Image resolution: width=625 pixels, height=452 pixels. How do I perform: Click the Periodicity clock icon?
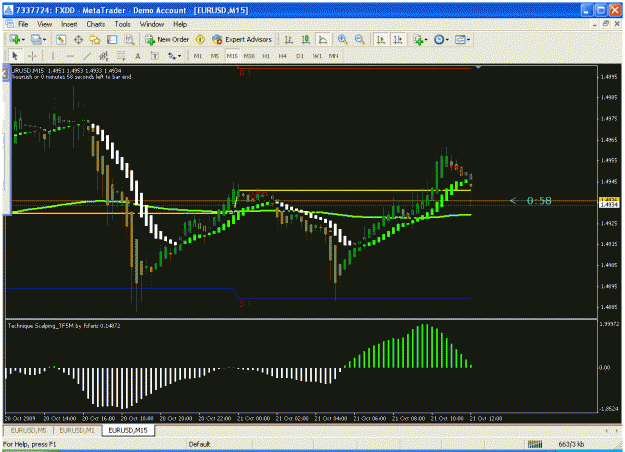pyautogui.click(x=439, y=39)
